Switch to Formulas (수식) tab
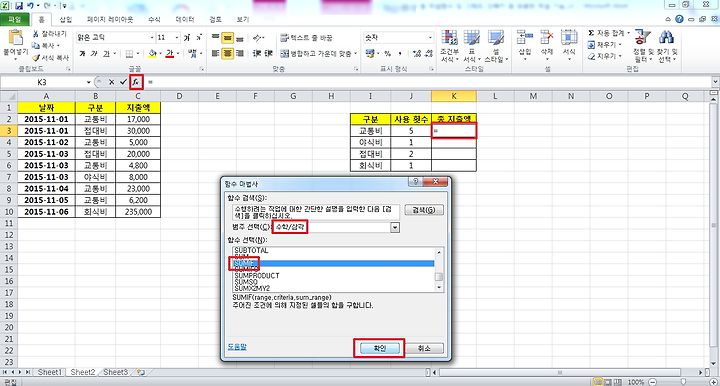Screen dimensions: 720x386 tap(154, 20)
